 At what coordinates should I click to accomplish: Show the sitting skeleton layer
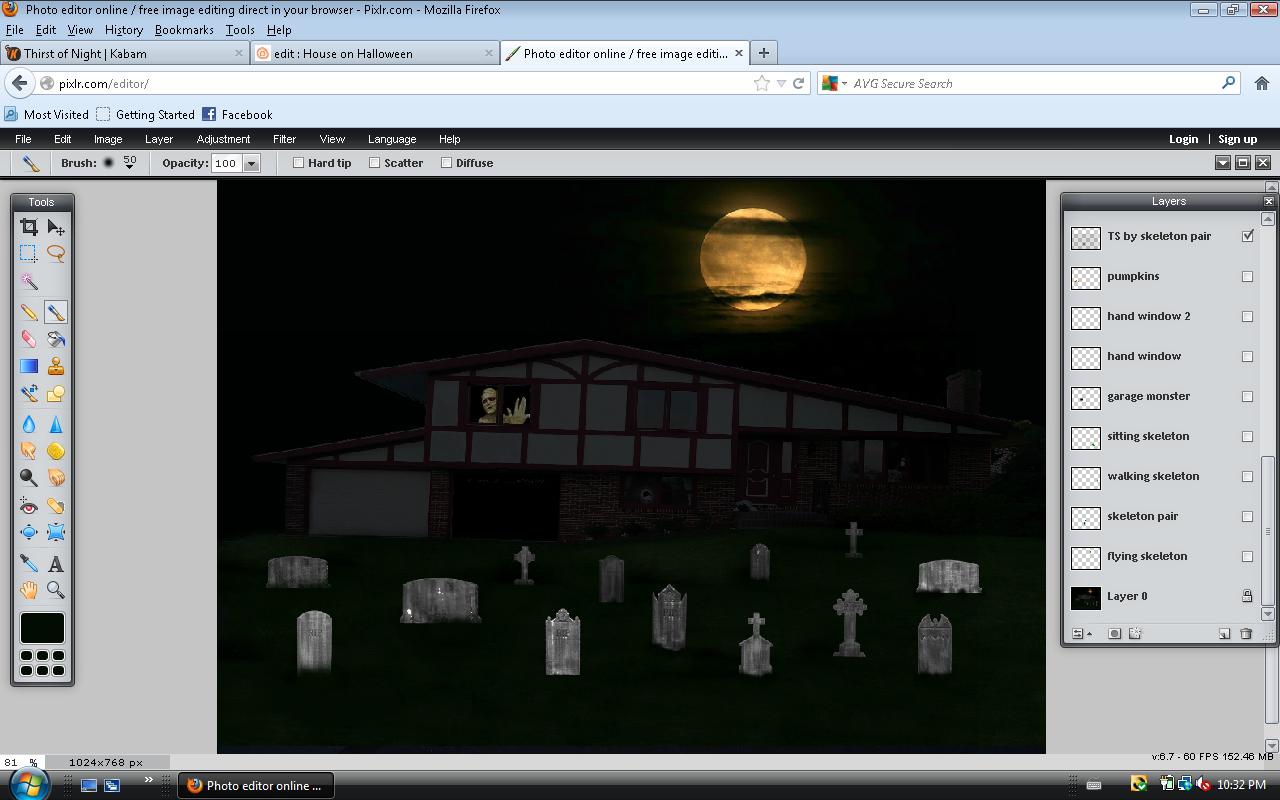pyautogui.click(x=1247, y=436)
